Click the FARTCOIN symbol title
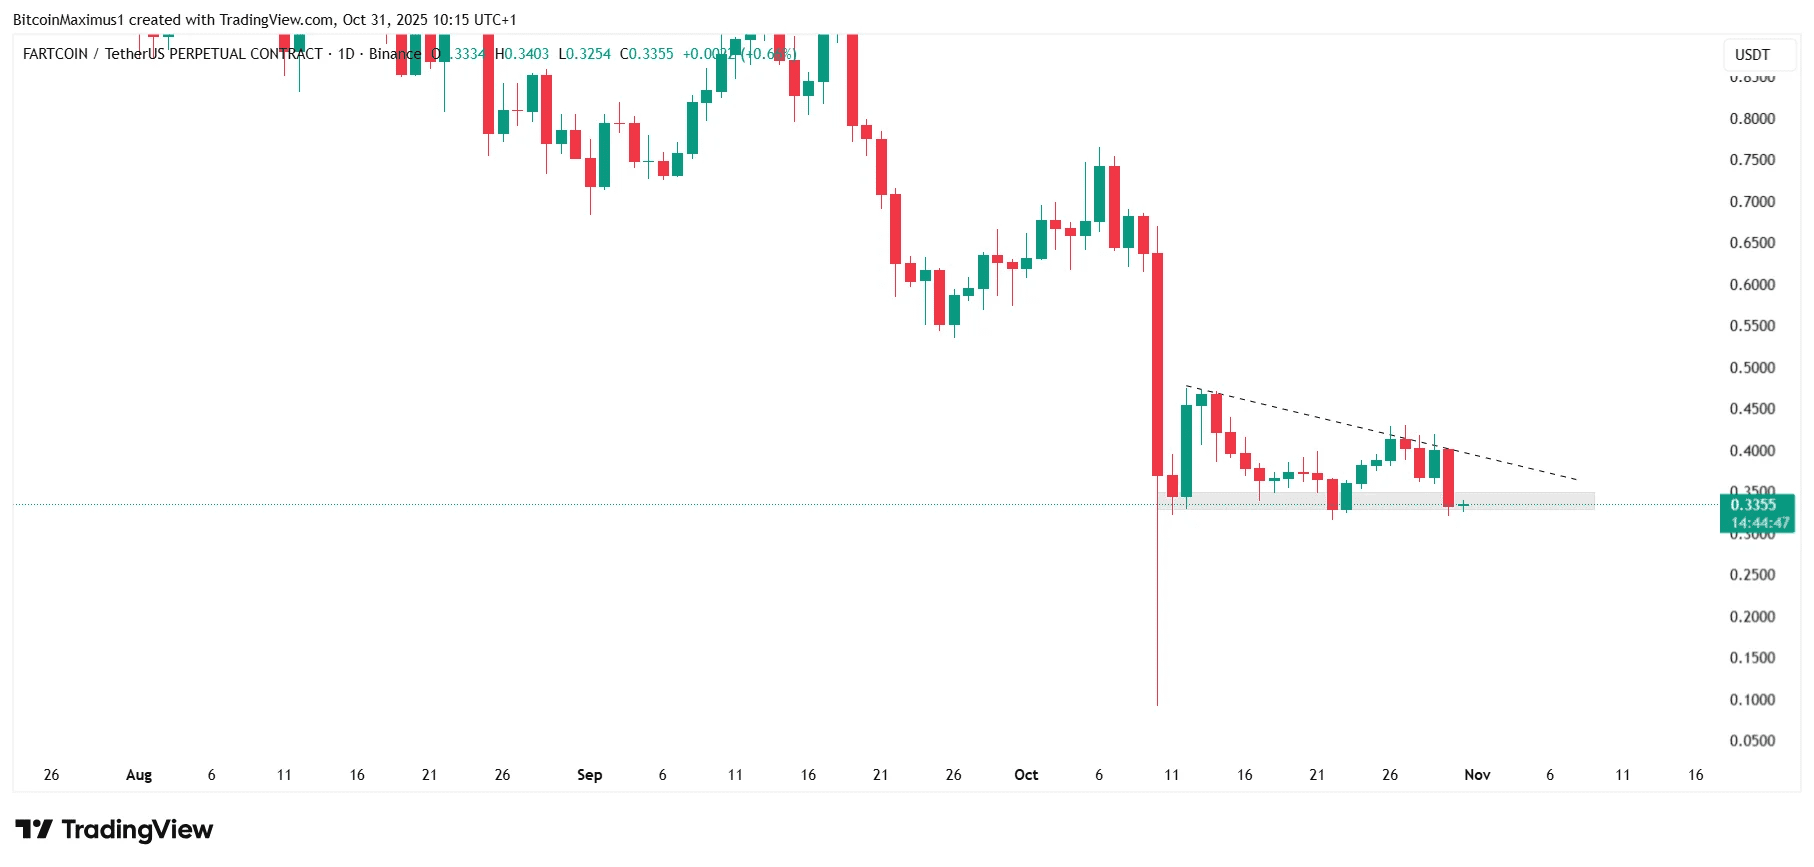Image resolution: width=1814 pixels, height=867 pixels. 55,54
